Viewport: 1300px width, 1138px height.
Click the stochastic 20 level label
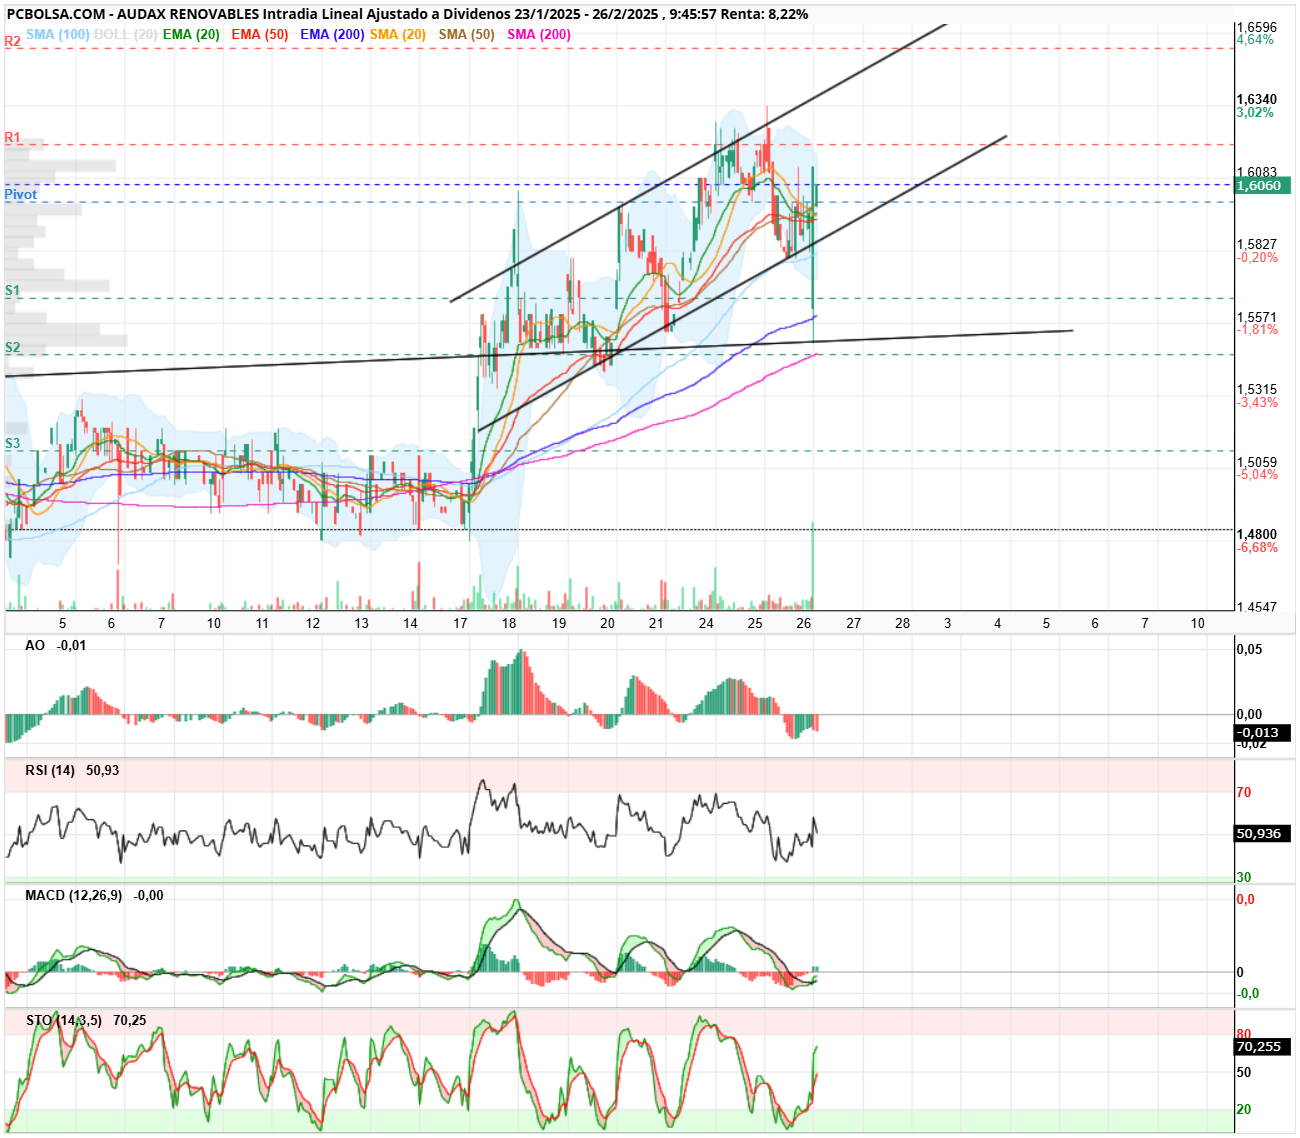(x=1244, y=1110)
